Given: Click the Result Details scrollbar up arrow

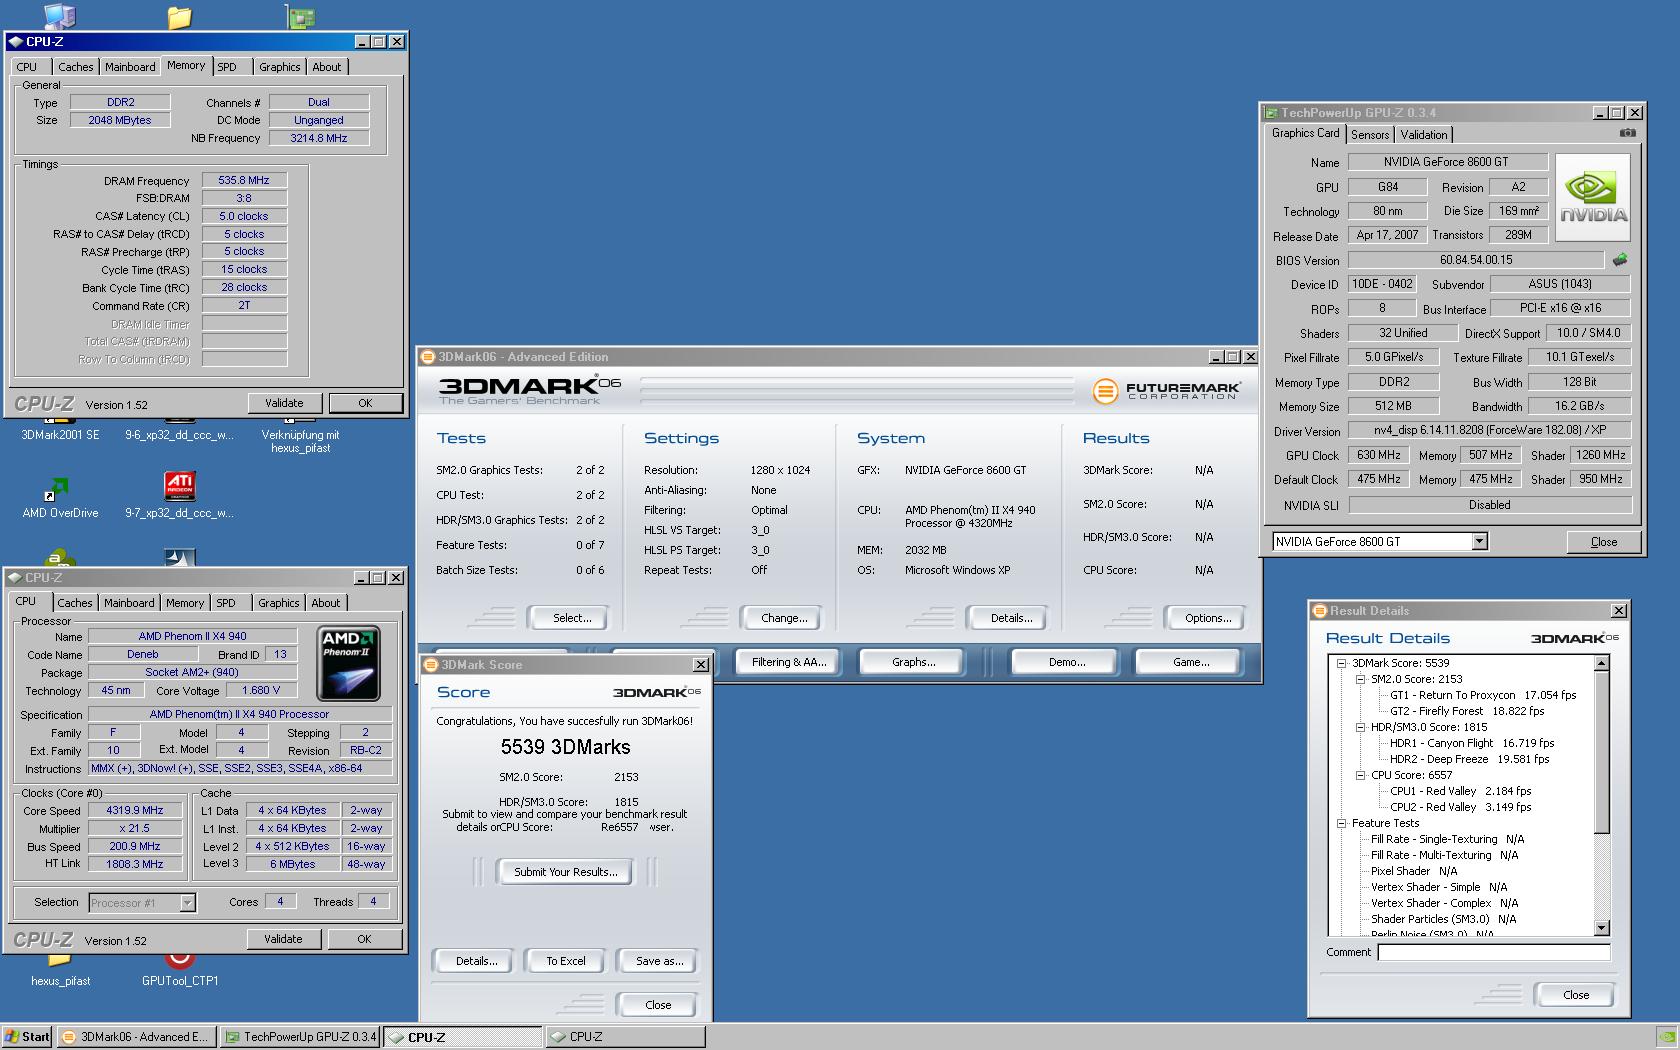Looking at the screenshot, I should click(x=1601, y=663).
